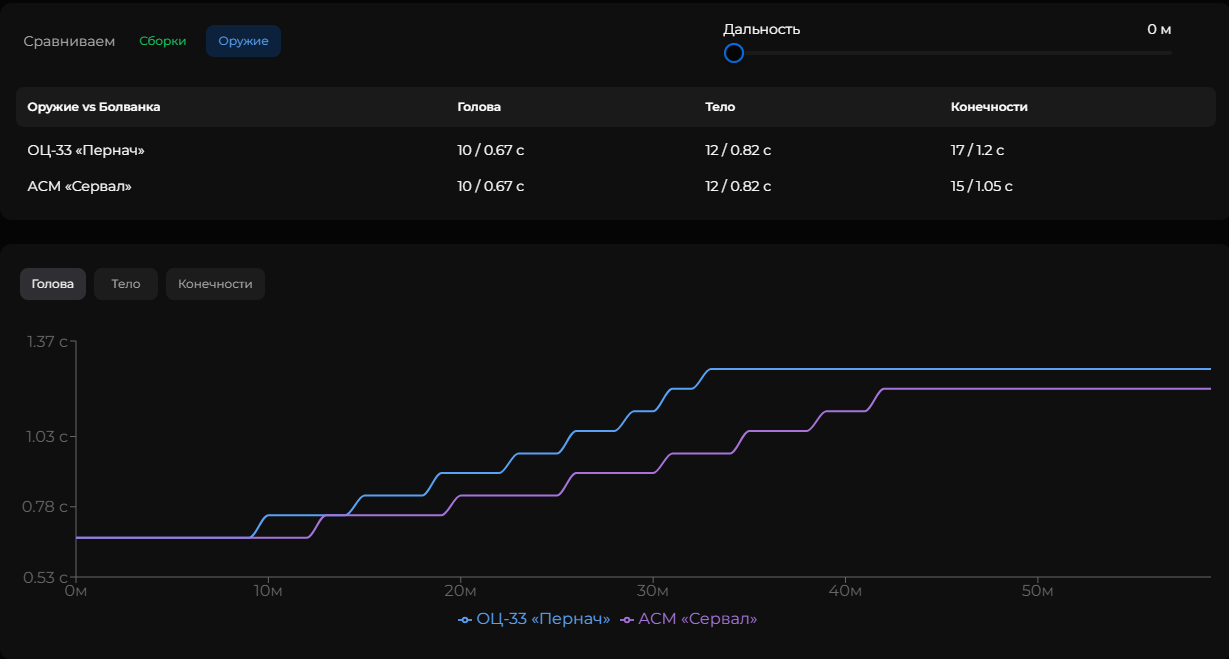This screenshot has height=659, width=1229.
Task: Click the Сравниваем label
Action: point(69,41)
